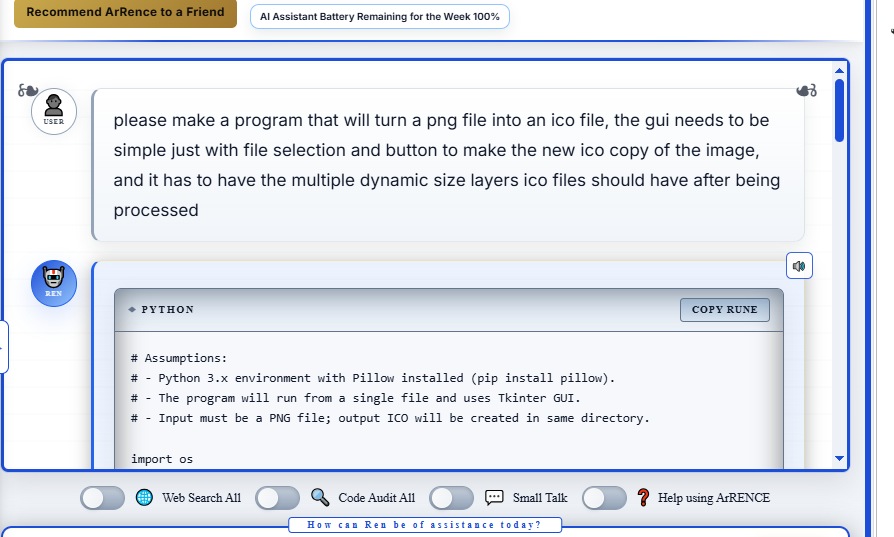894x537 pixels.
Task: Click the '# Assumptions:' code line
Action: 179,358
